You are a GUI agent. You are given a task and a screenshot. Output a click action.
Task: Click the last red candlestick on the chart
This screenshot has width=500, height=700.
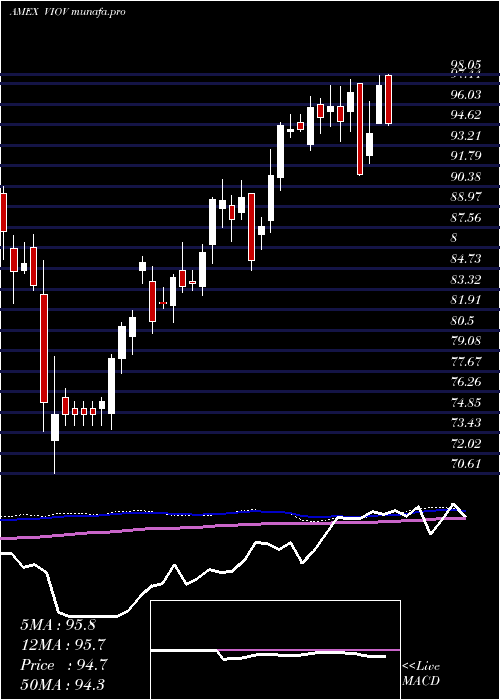click(388, 100)
